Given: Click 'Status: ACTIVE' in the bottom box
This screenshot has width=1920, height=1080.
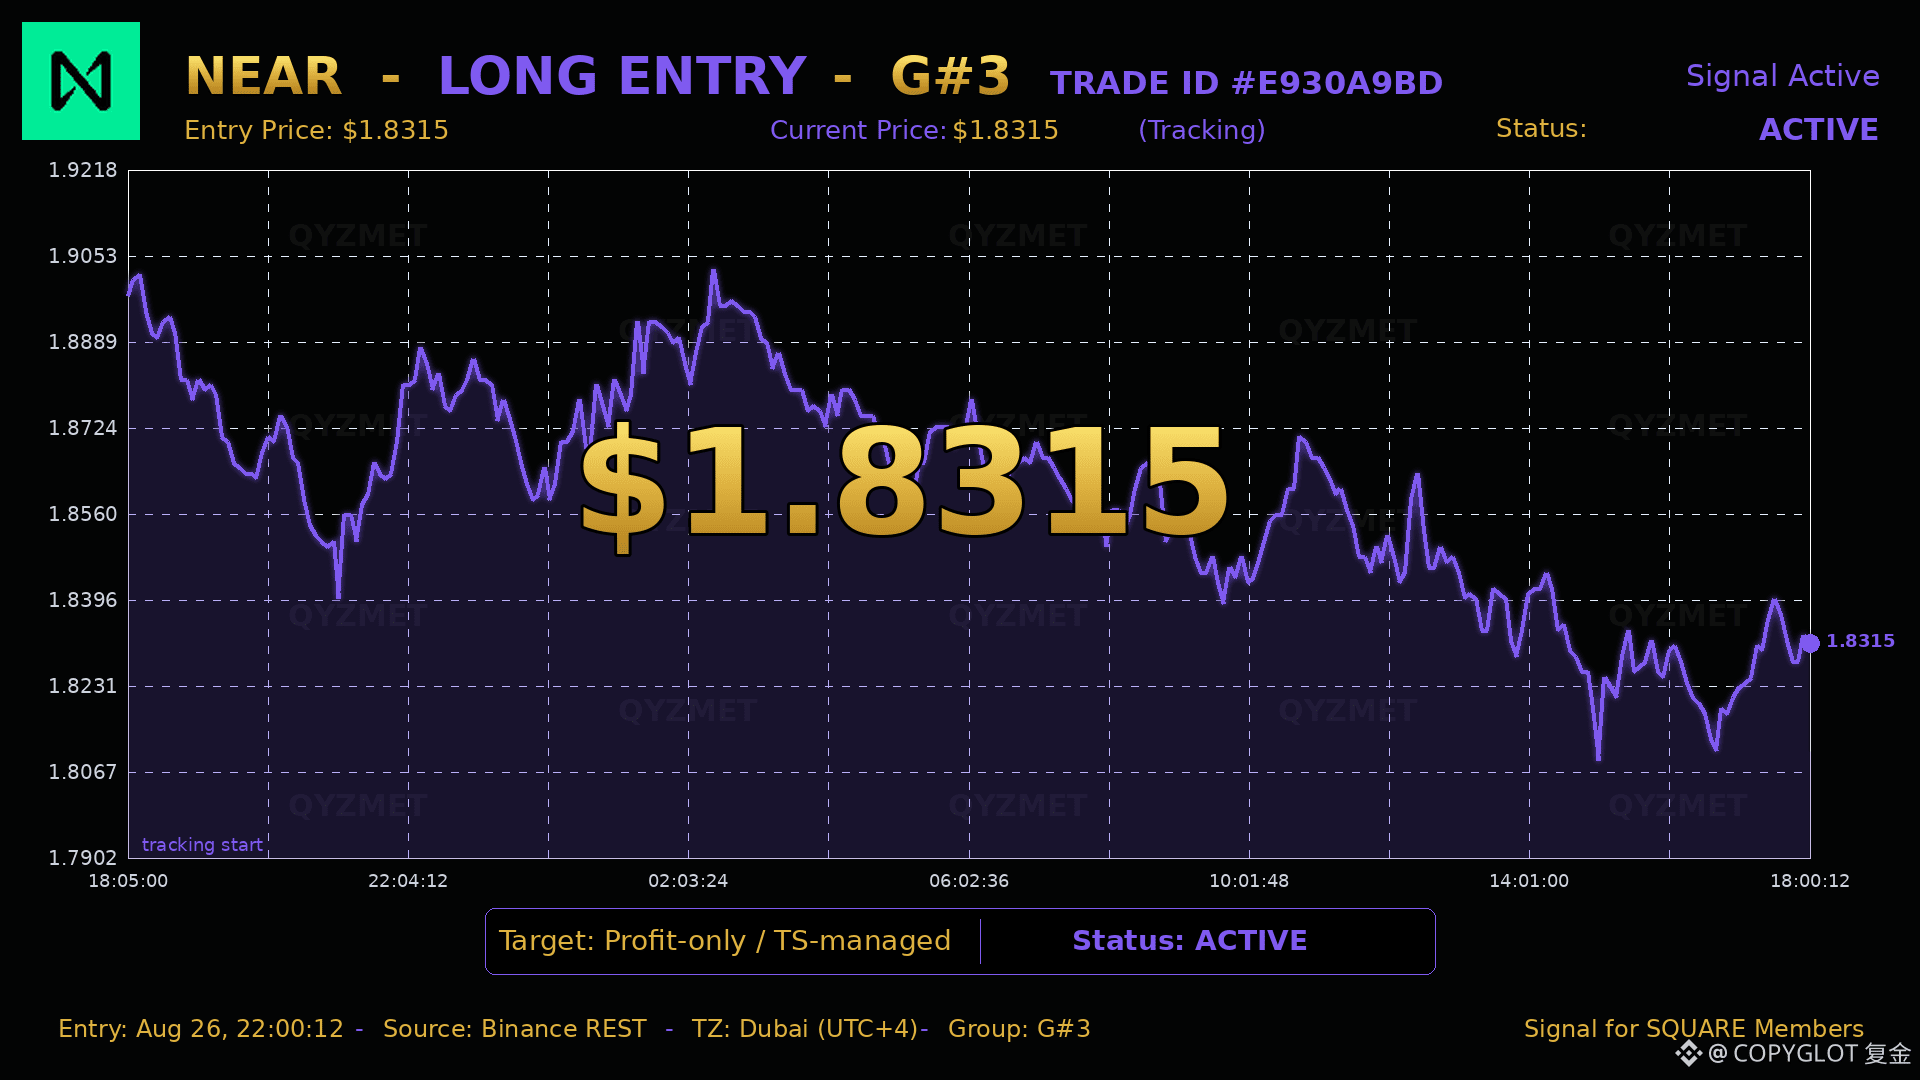Looking at the screenshot, I should coord(1190,941).
